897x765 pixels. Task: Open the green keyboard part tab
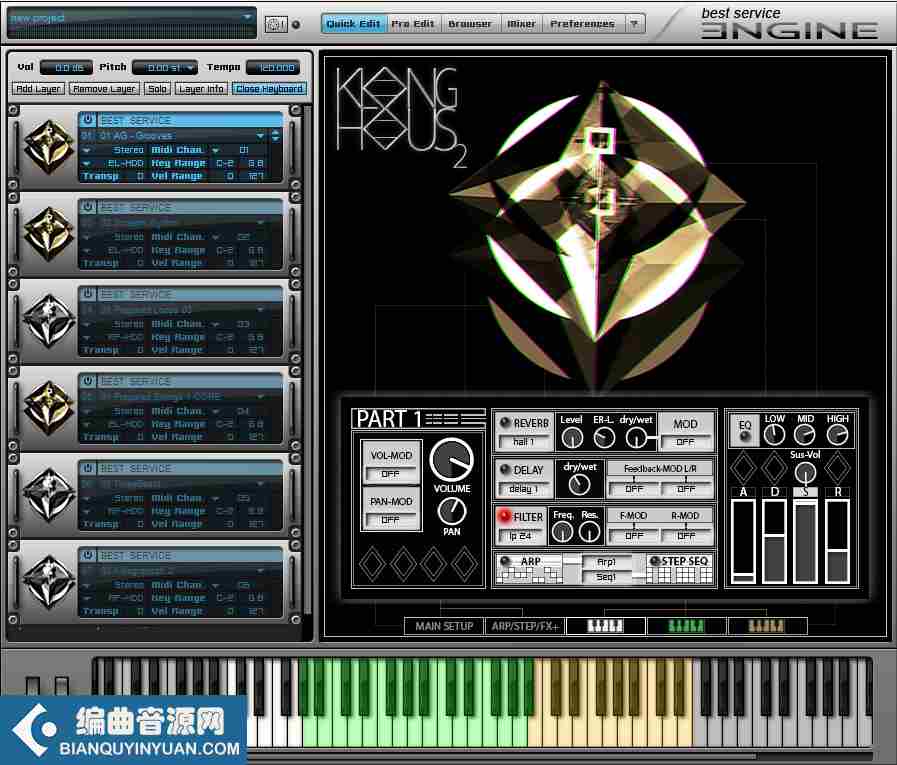[686, 626]
